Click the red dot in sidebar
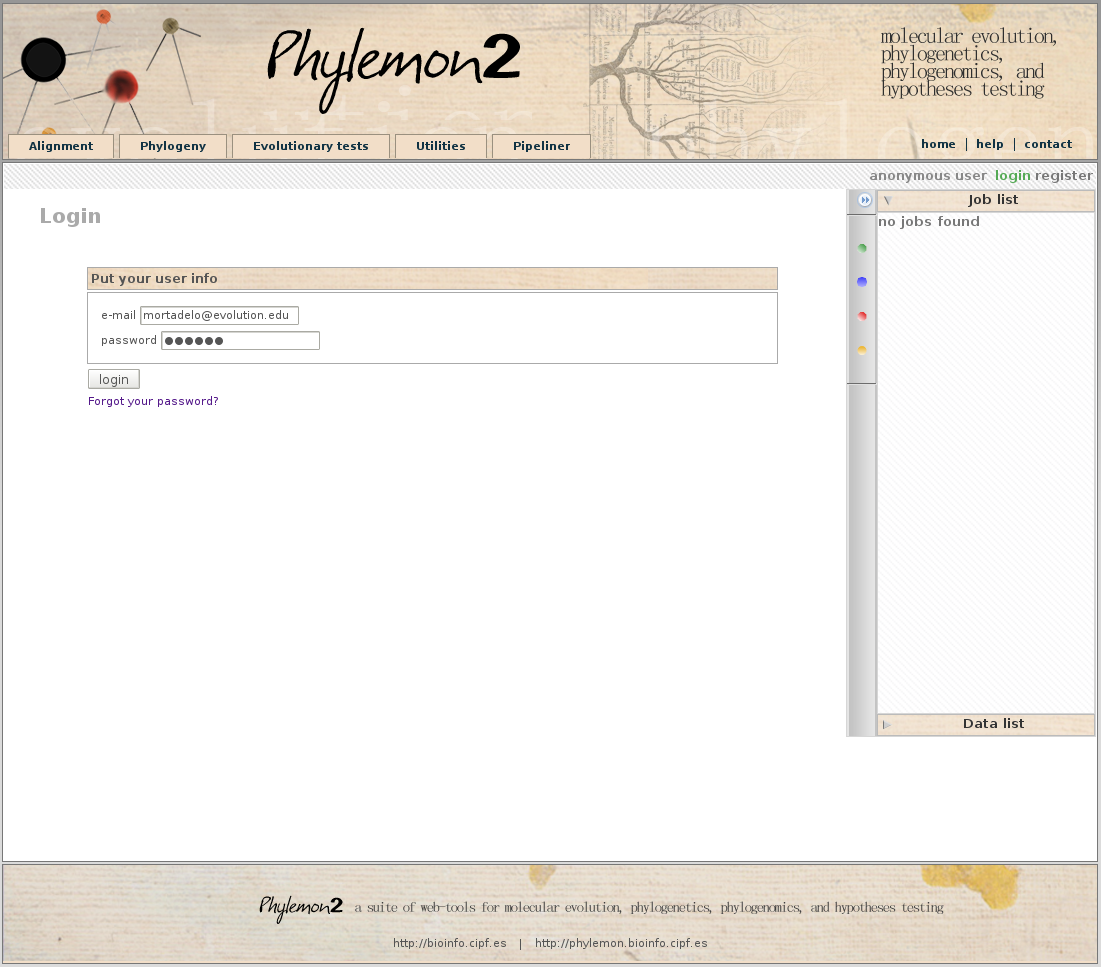Viewport: 1101px width, 967px height. tap(862, 316)
